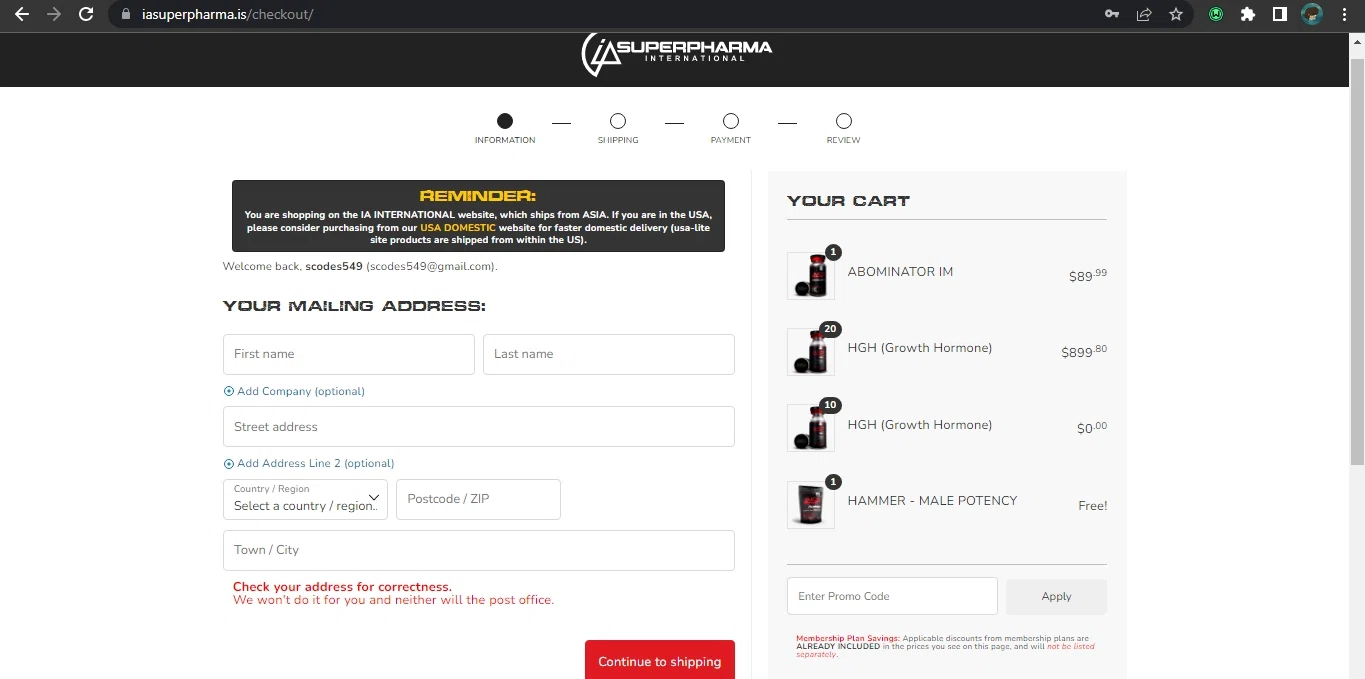This screenshot has height=679, width=1365.
Task: Click the $899.80 price
Action: [1084, 351]
